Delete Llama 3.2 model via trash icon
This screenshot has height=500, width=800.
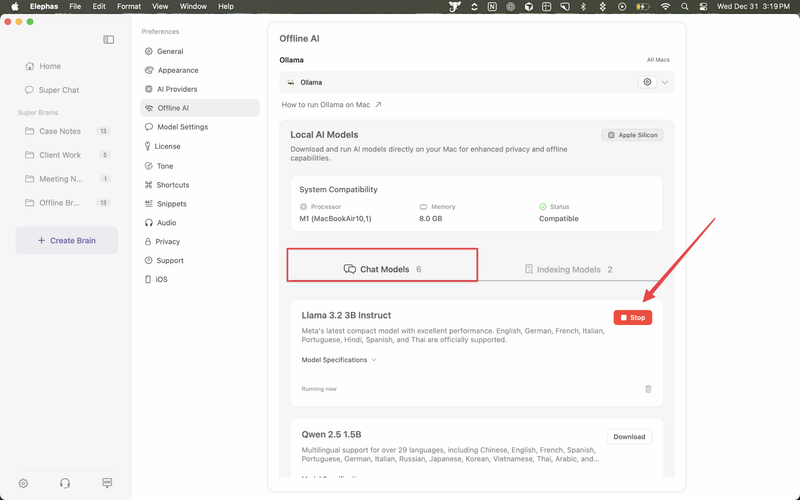coord(648,389)
